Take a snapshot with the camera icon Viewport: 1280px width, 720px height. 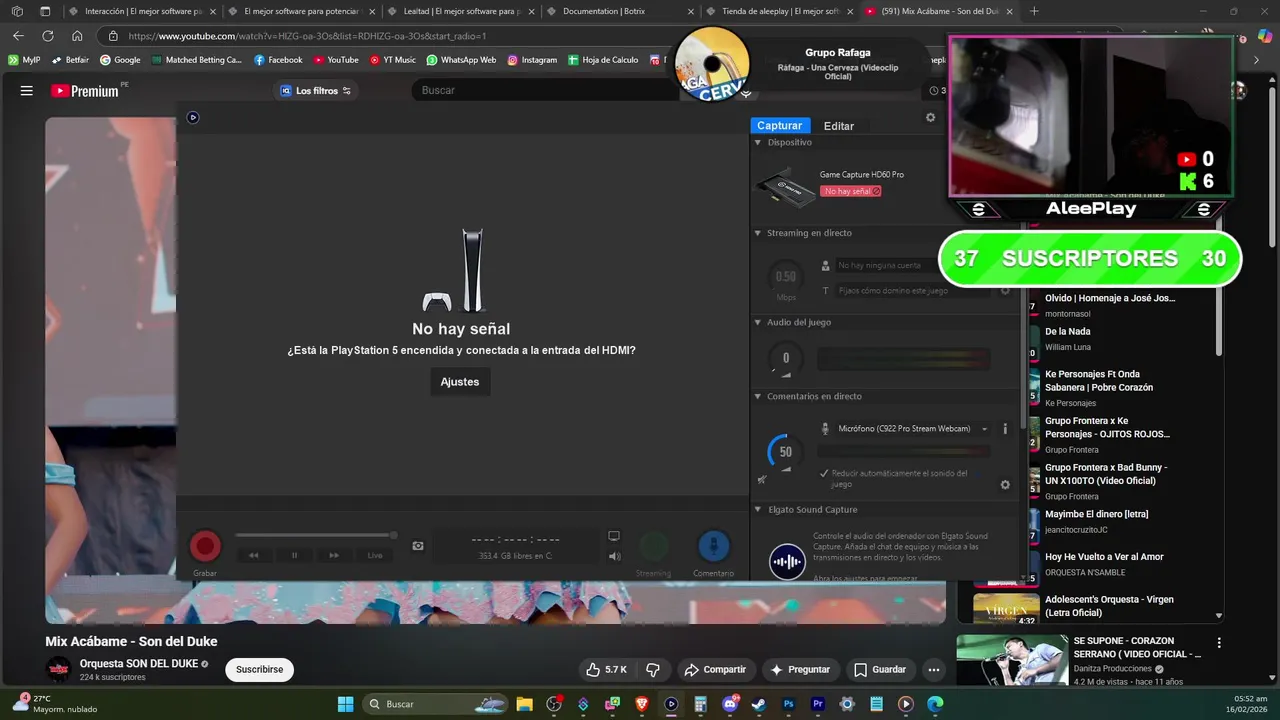click(x=418, y=546)
